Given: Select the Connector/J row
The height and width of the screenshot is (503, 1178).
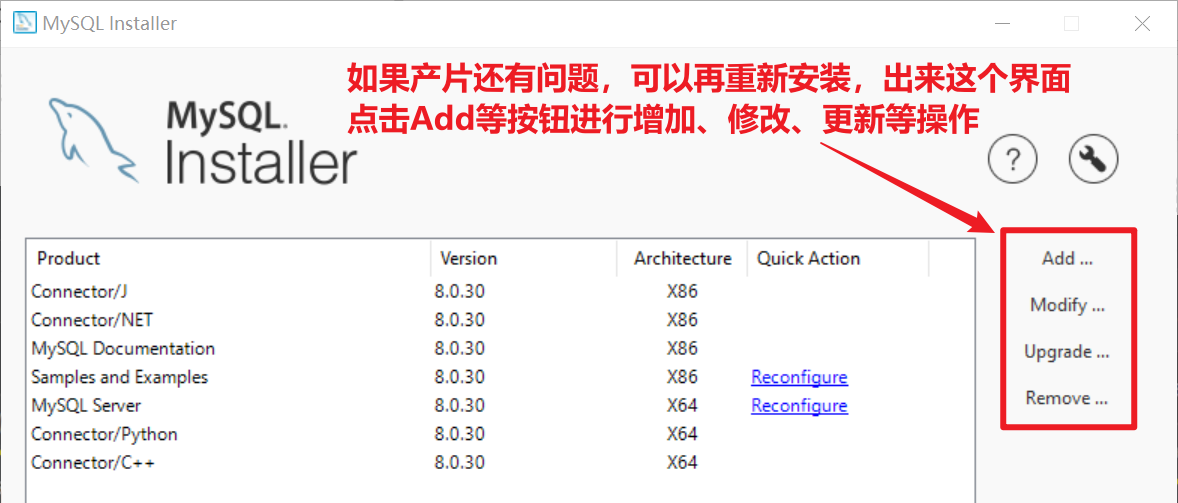Looking at the screenshot, I should (x=500, y=291).
